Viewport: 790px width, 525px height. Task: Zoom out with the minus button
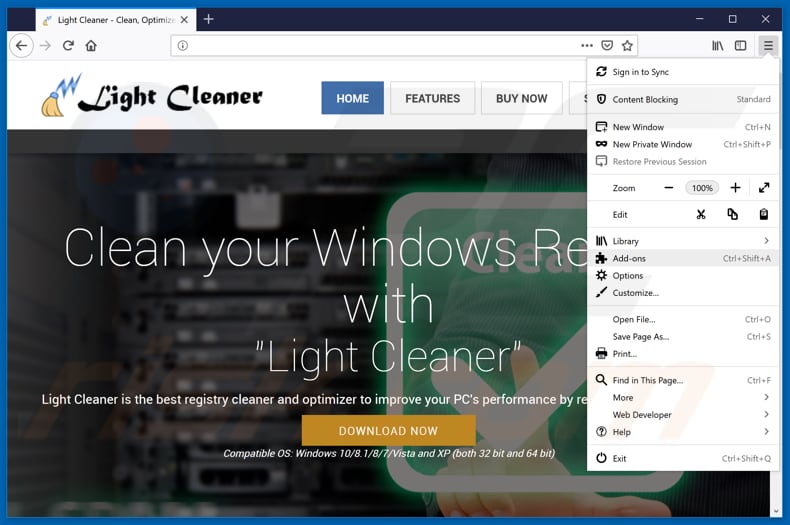coord(669,188)
